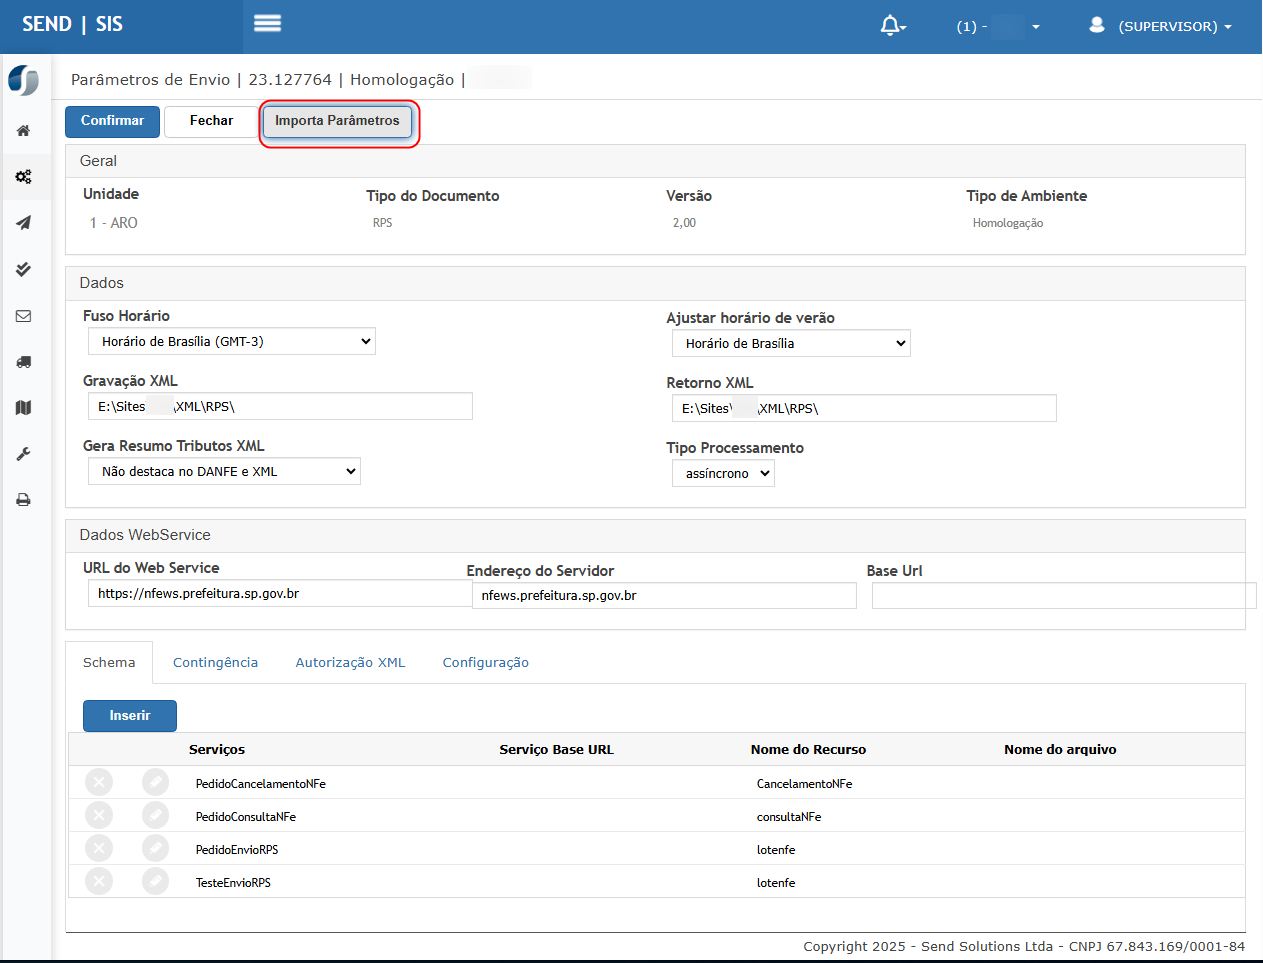Viewport: 1263px width, 963px height.
Task: Delete the TesteEnvioRPS service row
Action: click(x=99, y=882)
